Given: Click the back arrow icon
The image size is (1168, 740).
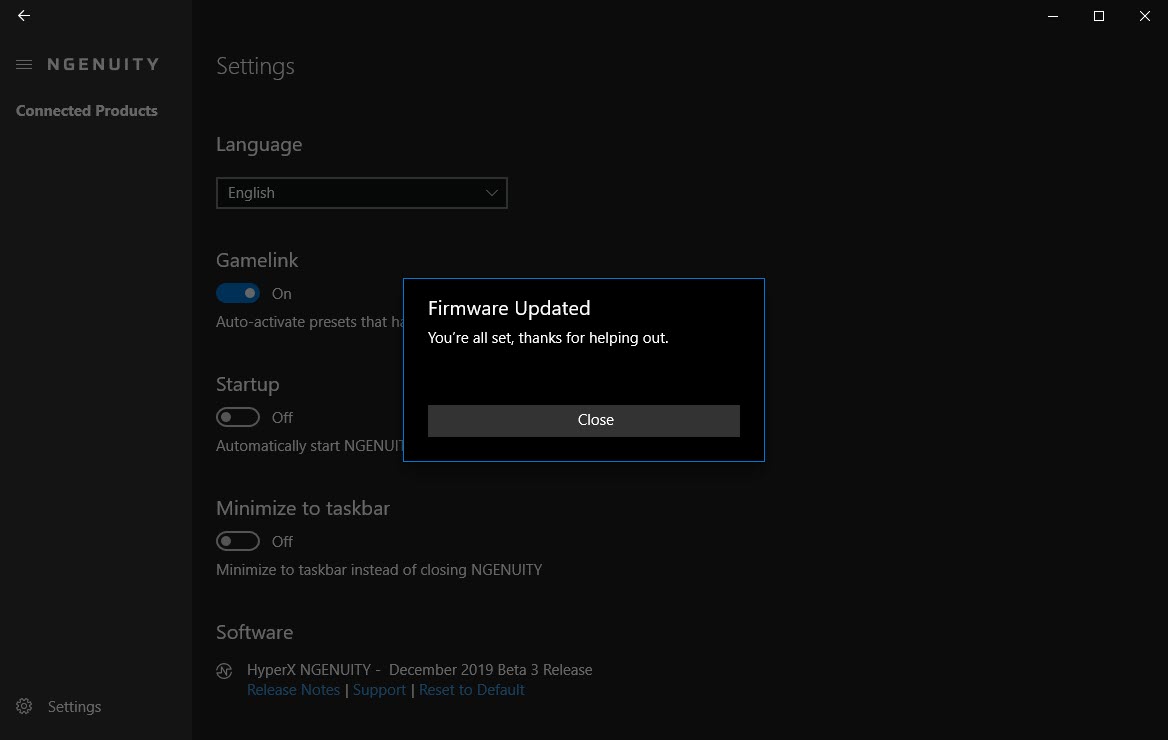Looking at the screenshot, I should [x=24, y=16].
